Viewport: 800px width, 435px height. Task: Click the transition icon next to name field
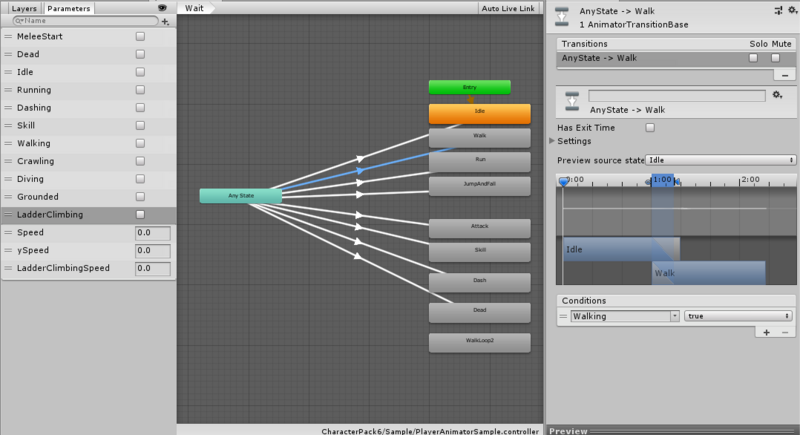(572, 101)
